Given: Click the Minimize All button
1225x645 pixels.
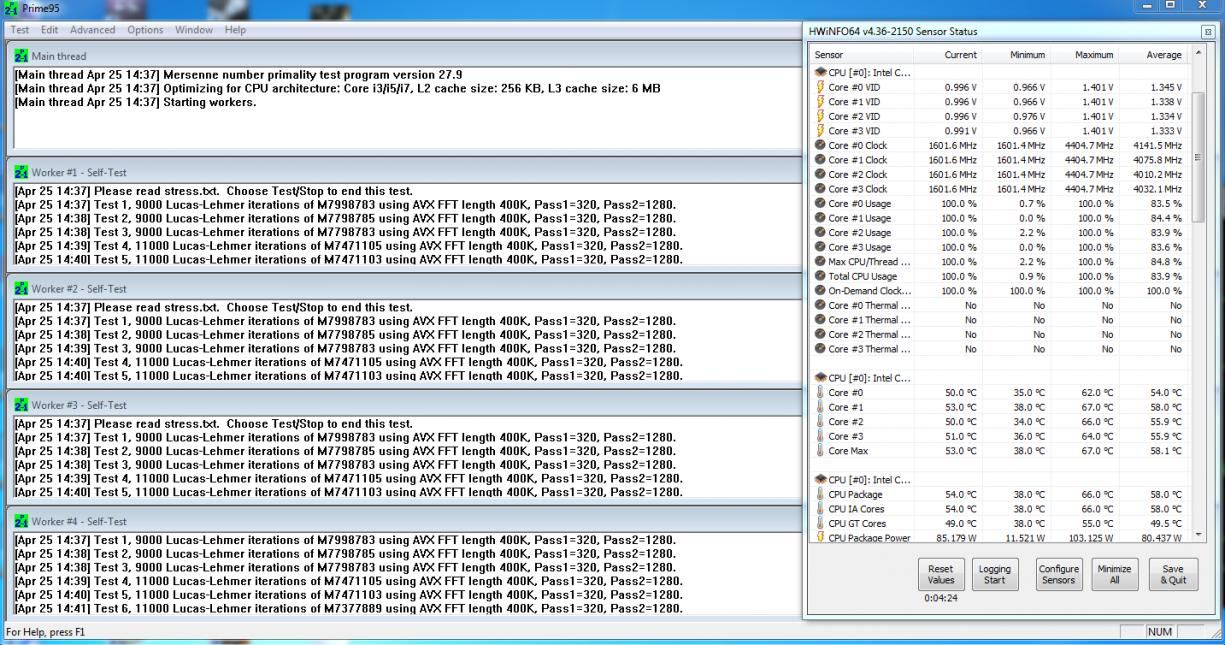Looking at the screenshot, I should click(1113, 573).
